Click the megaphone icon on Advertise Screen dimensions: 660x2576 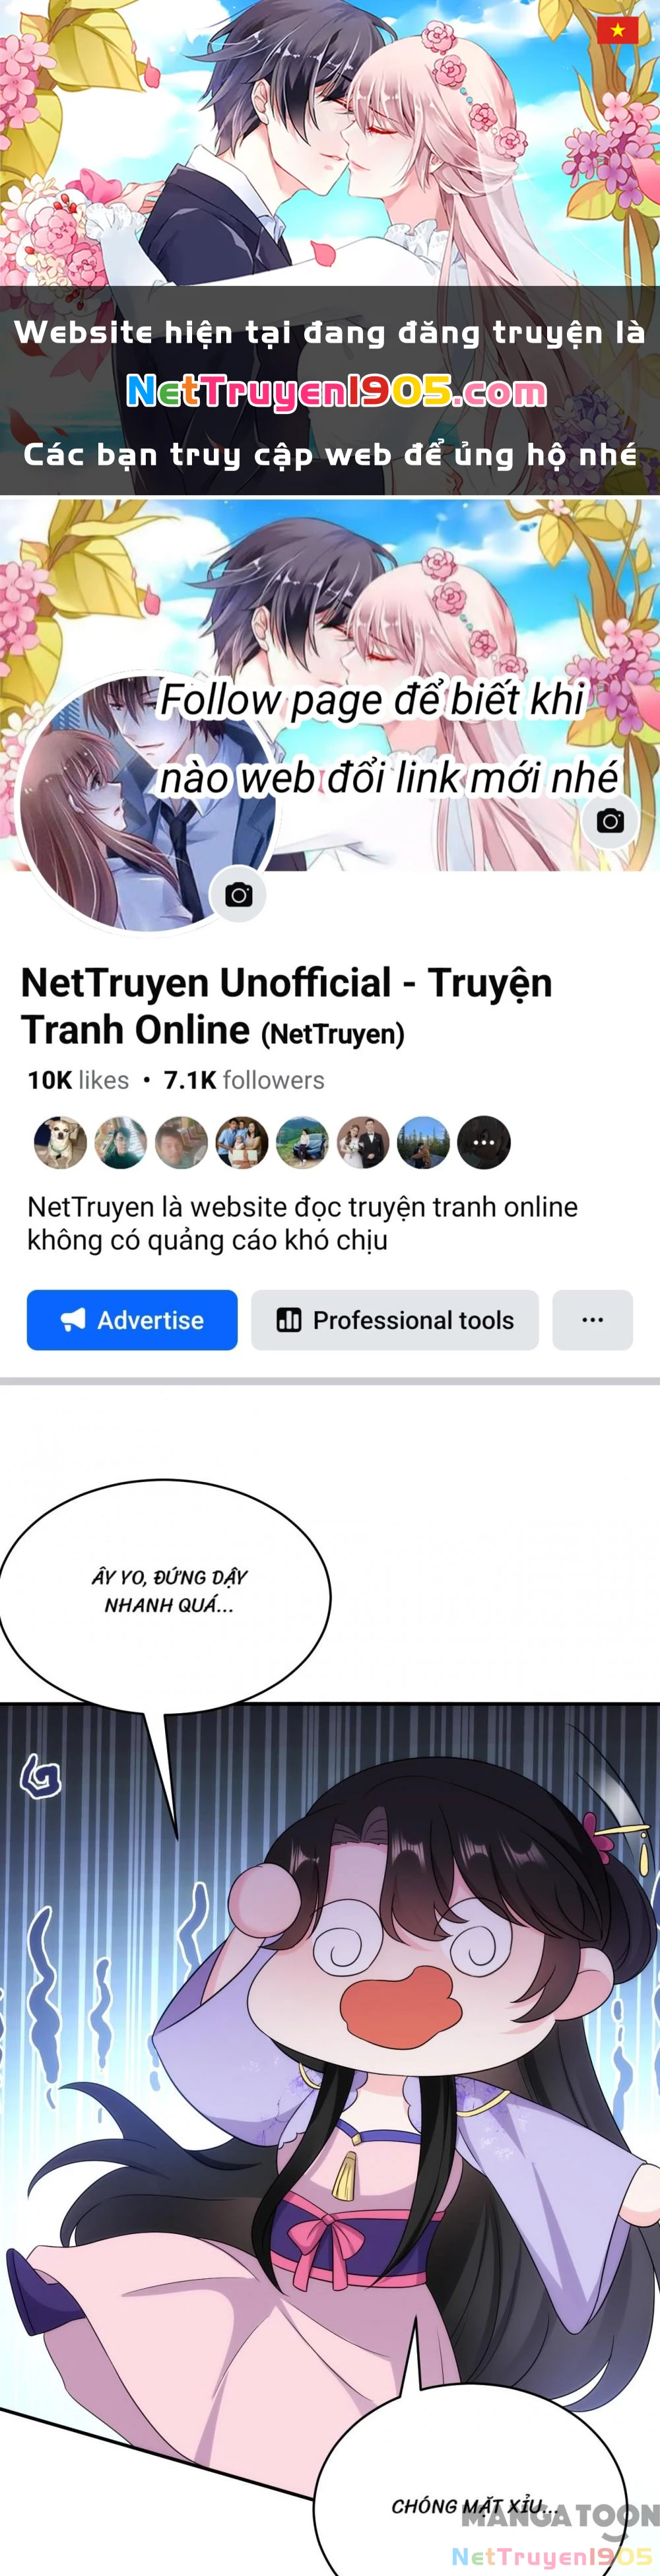pos(73,1320)
